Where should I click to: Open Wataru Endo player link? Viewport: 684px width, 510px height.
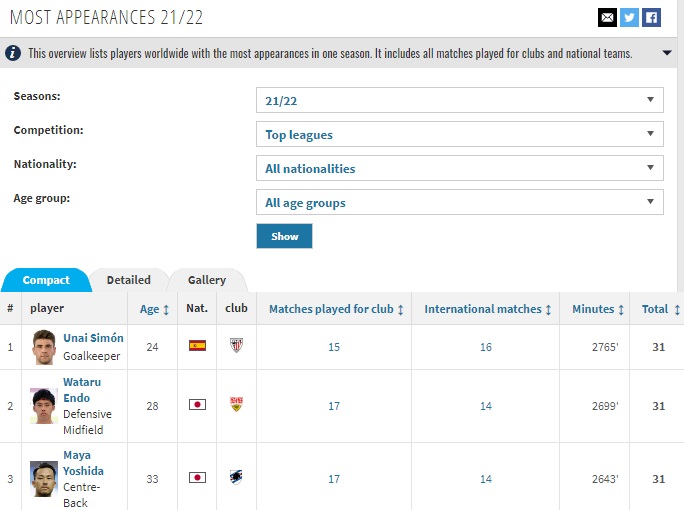pyautogui.click(x=82, y=390)
